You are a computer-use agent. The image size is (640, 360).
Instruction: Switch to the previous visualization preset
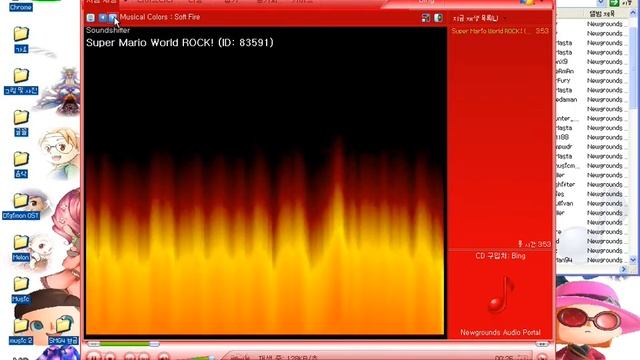[x=103, y=18]
